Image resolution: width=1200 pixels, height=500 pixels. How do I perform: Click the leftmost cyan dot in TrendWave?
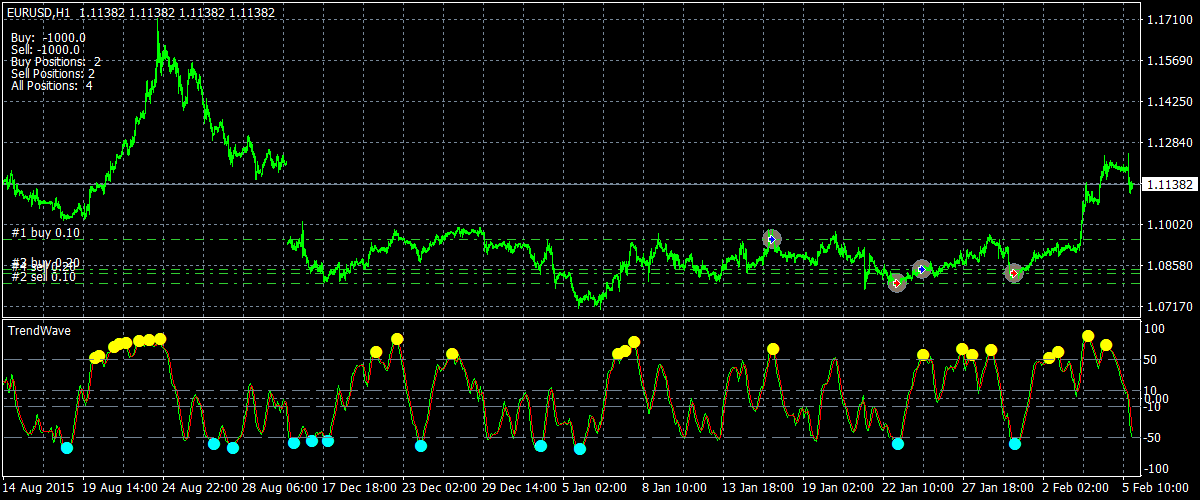[67, 447]
